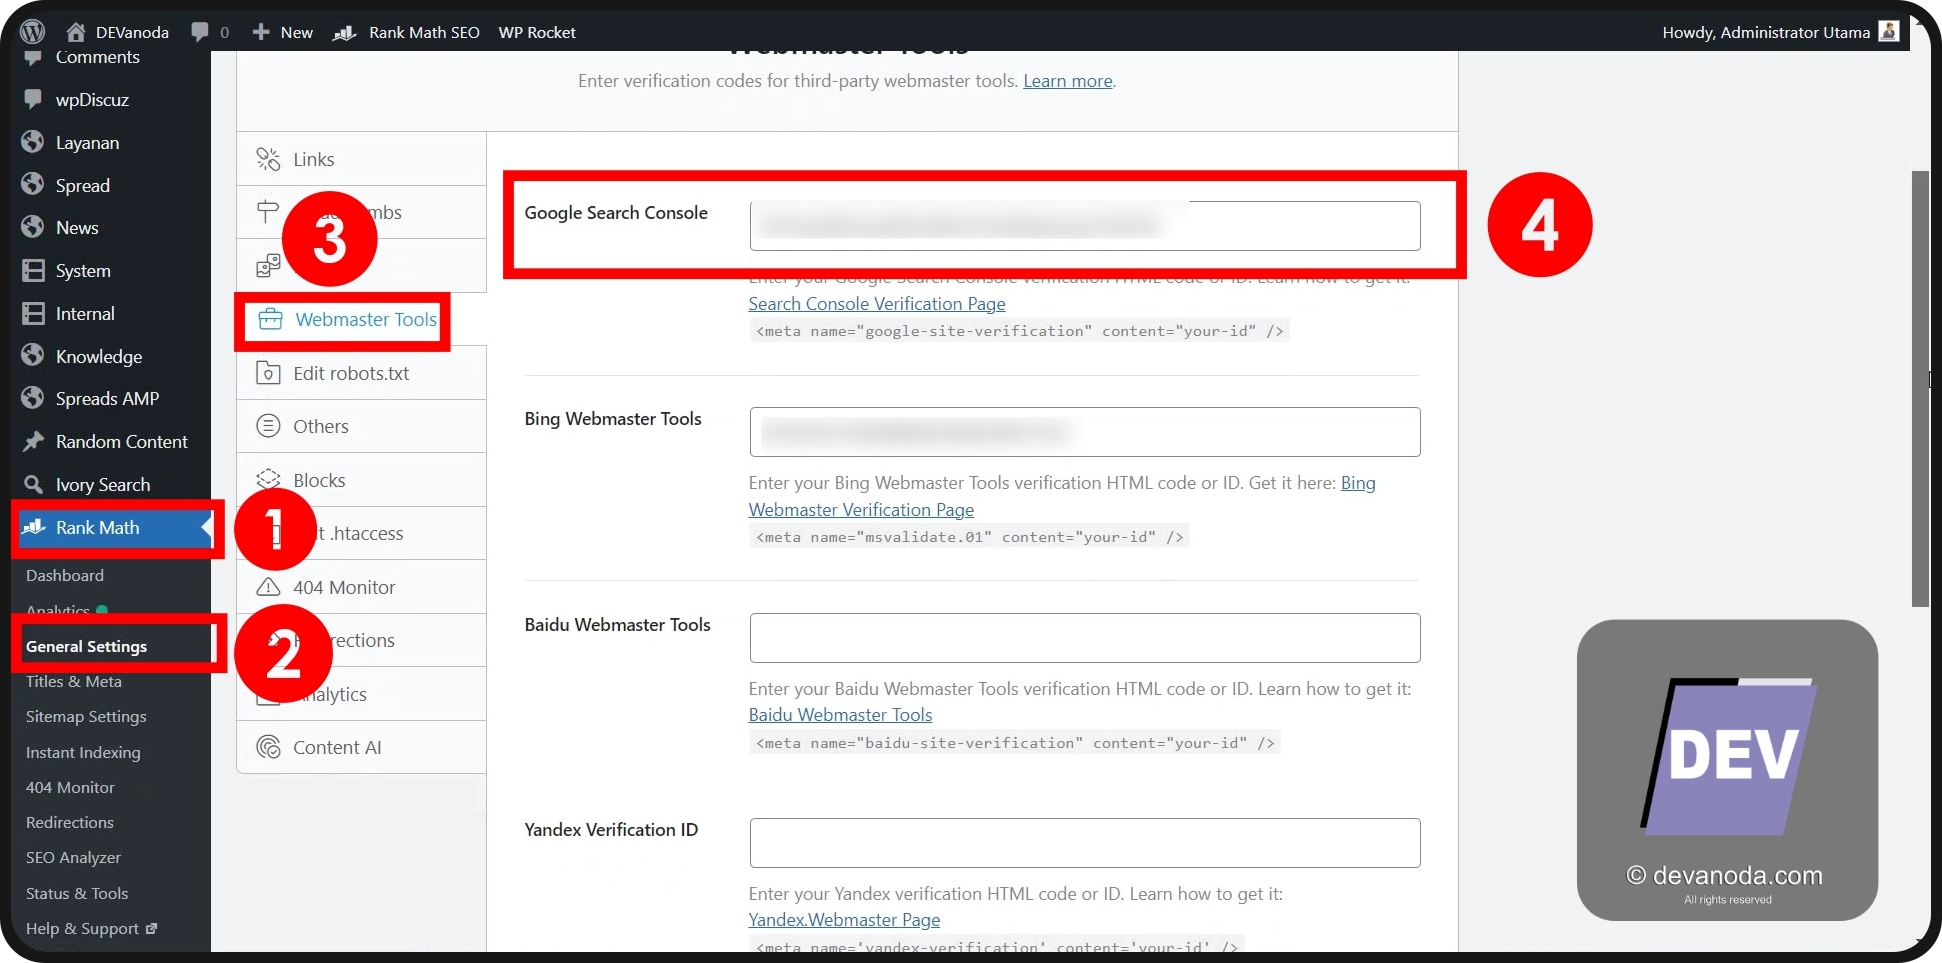
Task: Open Status & Tools submenu
Action: point(77,893)
